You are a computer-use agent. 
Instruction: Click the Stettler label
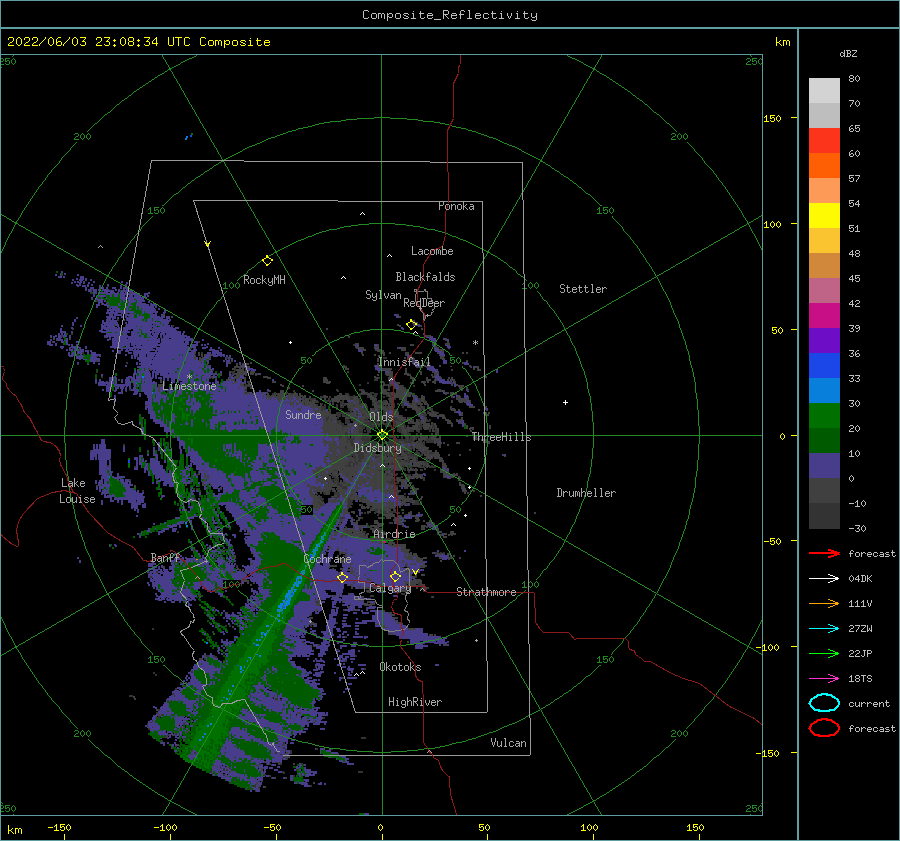(583, 289)
